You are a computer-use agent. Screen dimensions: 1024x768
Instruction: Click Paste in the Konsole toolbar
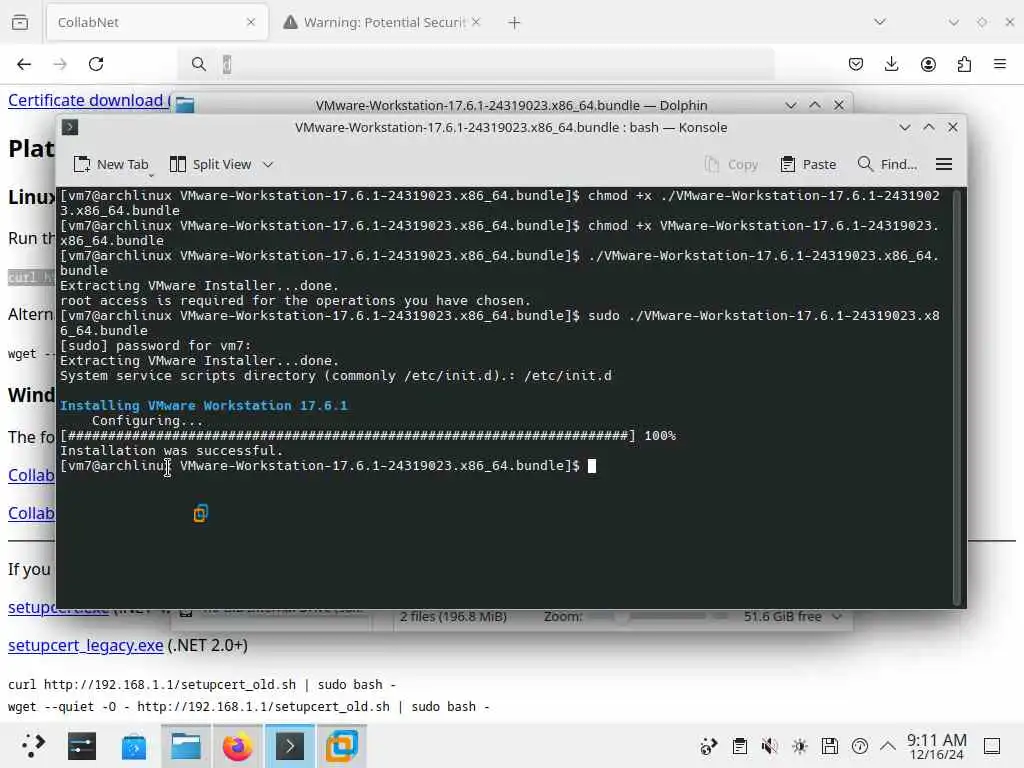[808, 165]
